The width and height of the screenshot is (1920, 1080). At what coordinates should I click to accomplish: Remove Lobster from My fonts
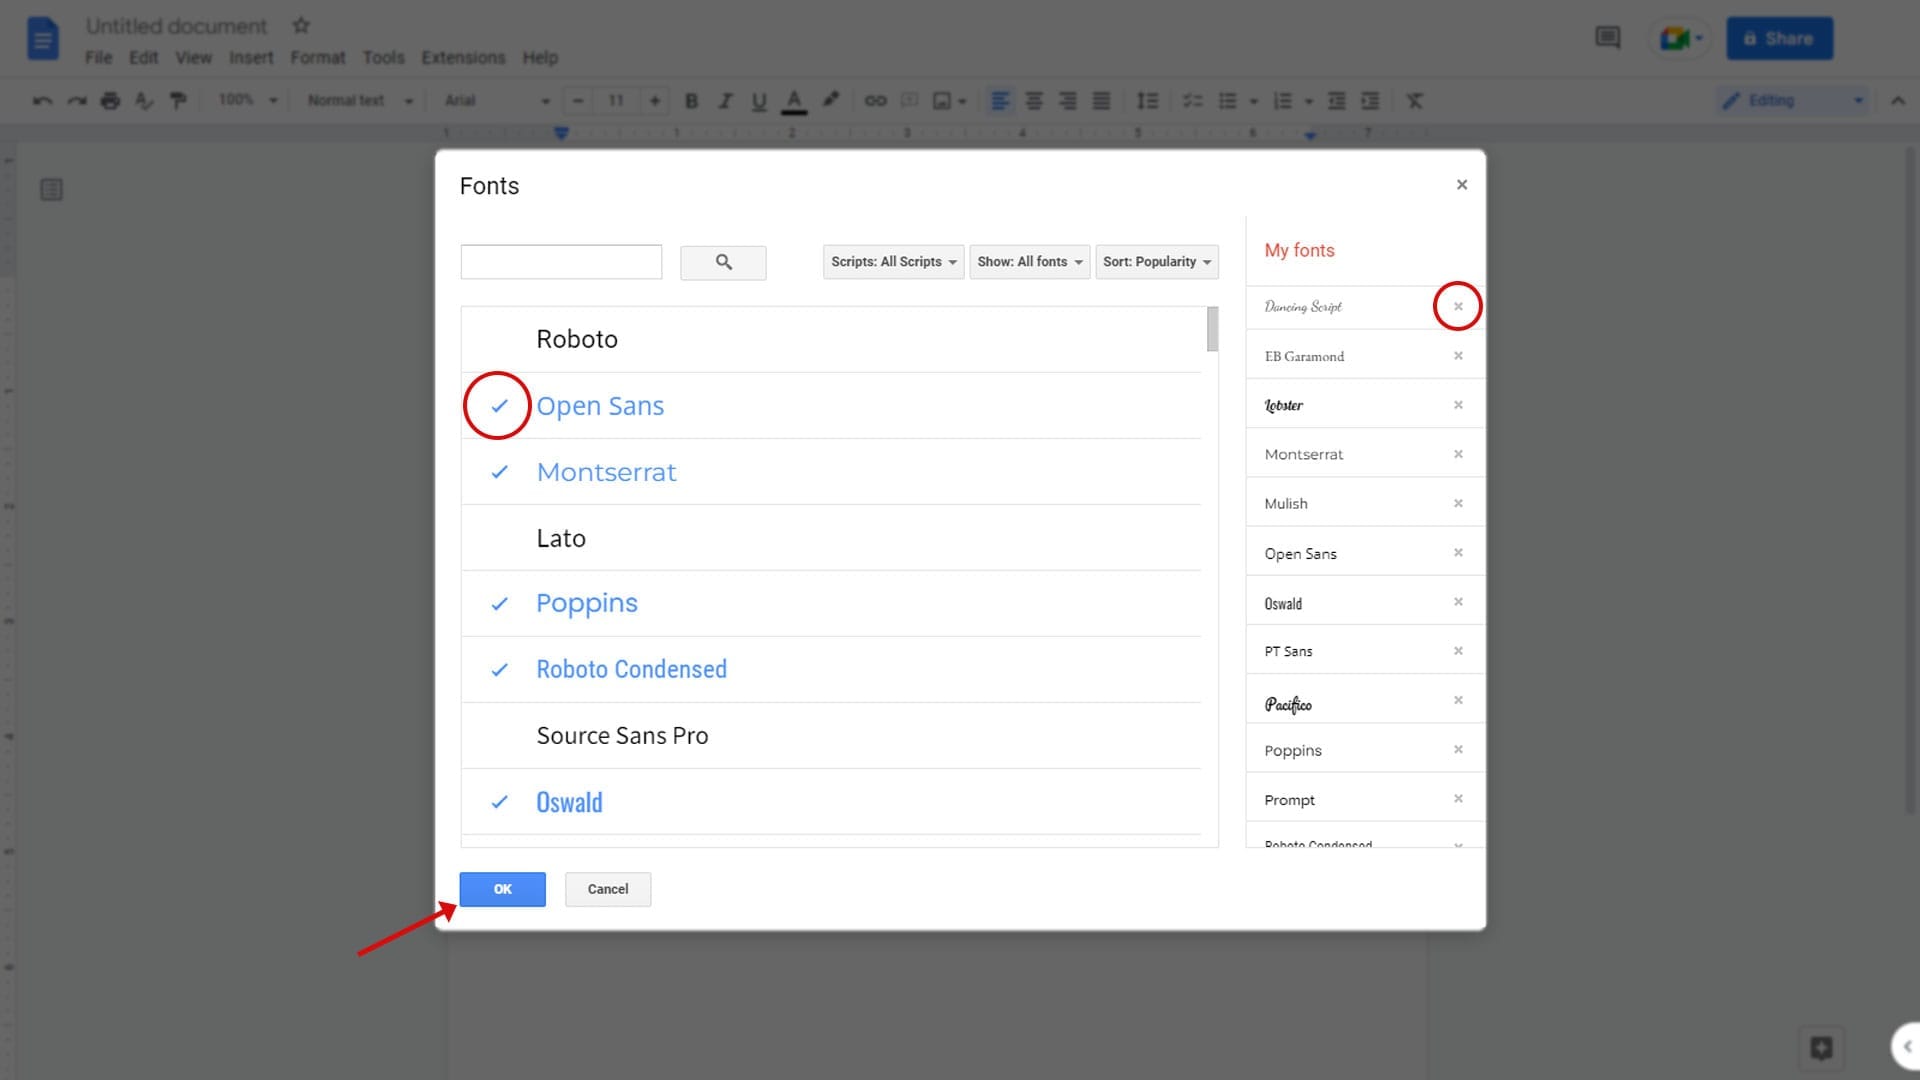click(1458, 405)
